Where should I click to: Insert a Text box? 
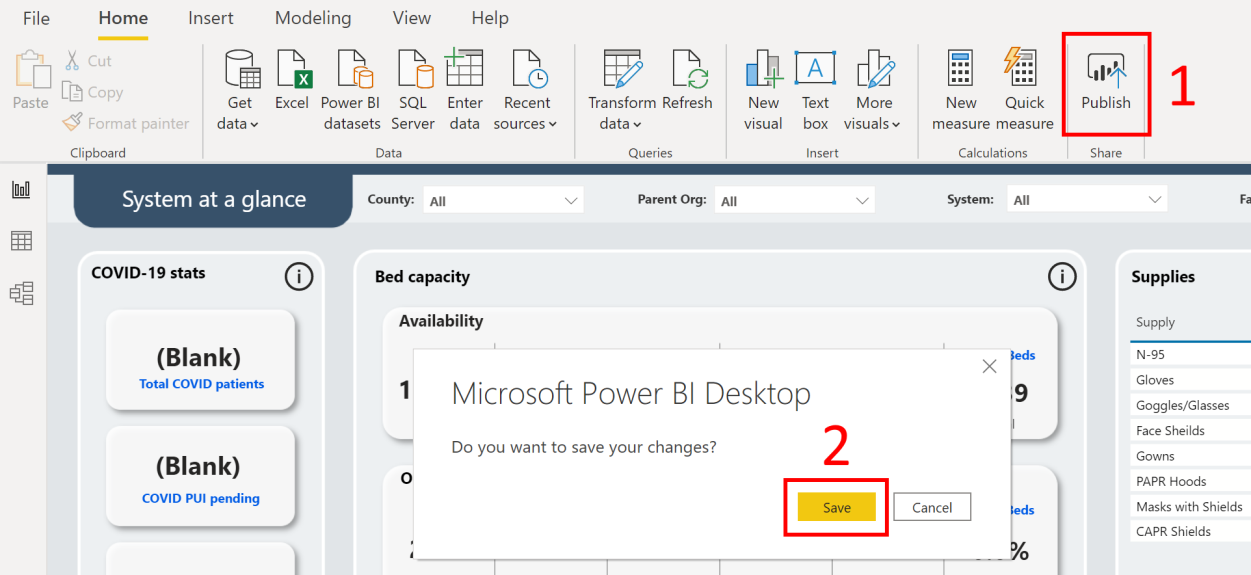tap(815, 91)
